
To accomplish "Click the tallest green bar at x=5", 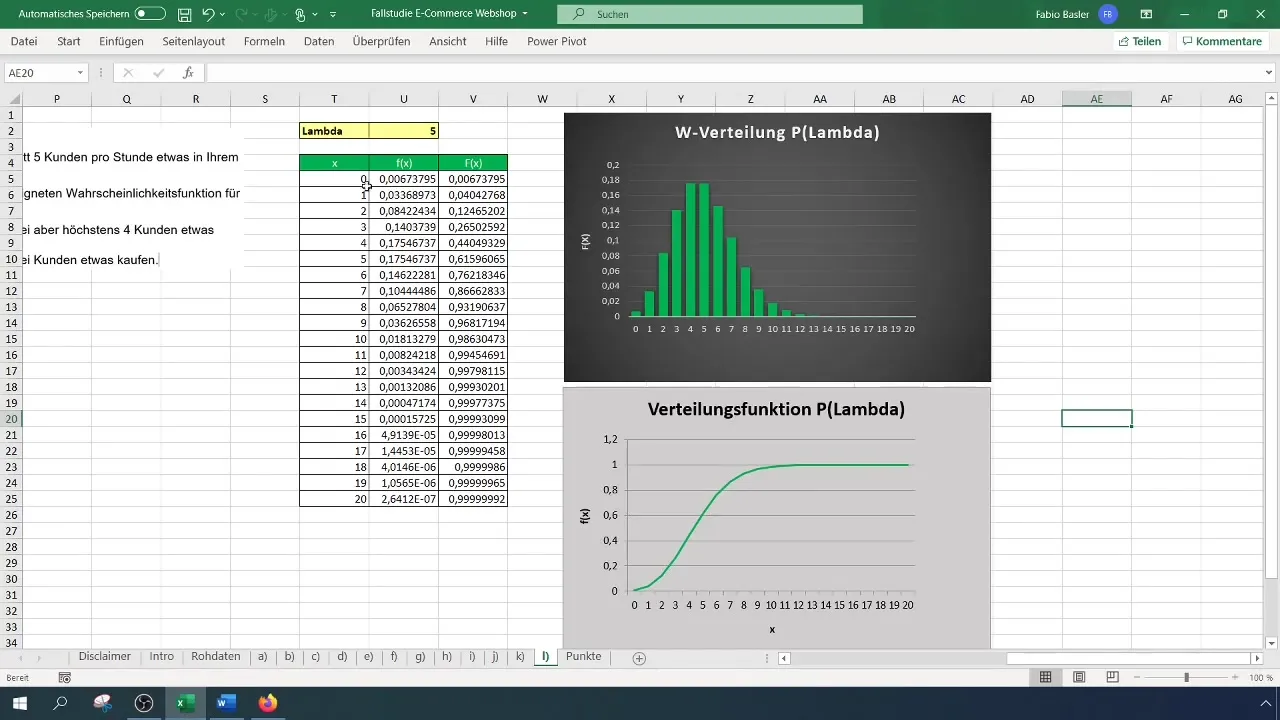I will click(x=704, y=250).
